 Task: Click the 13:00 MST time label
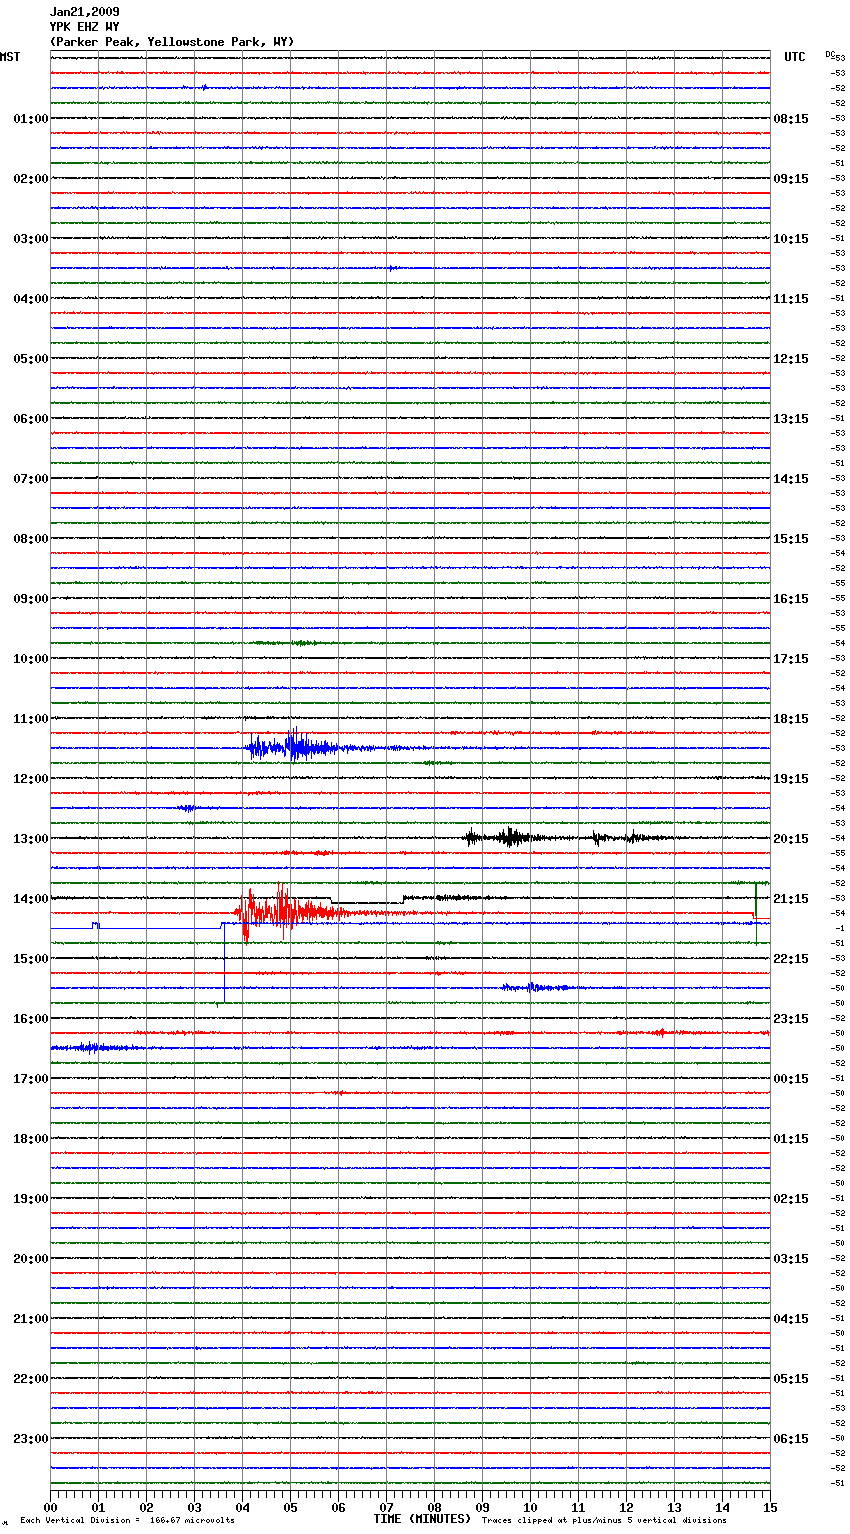(x=31, y=839)
